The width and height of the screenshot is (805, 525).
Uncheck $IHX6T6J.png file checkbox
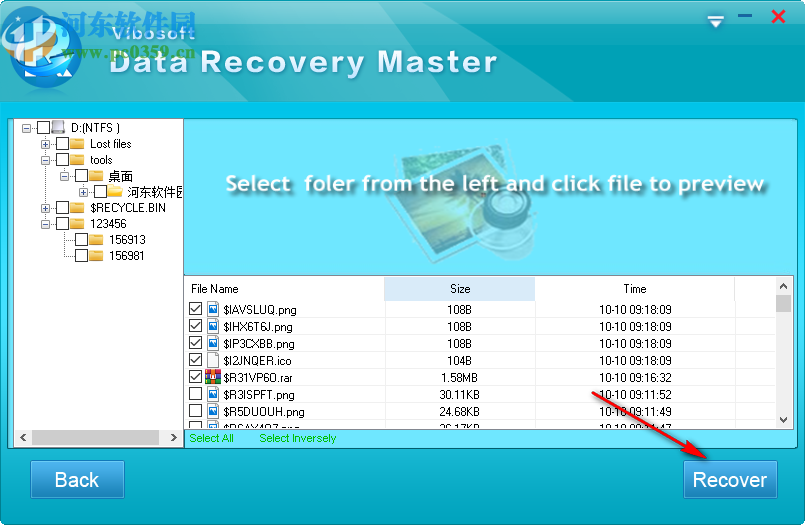click(195, 326)
